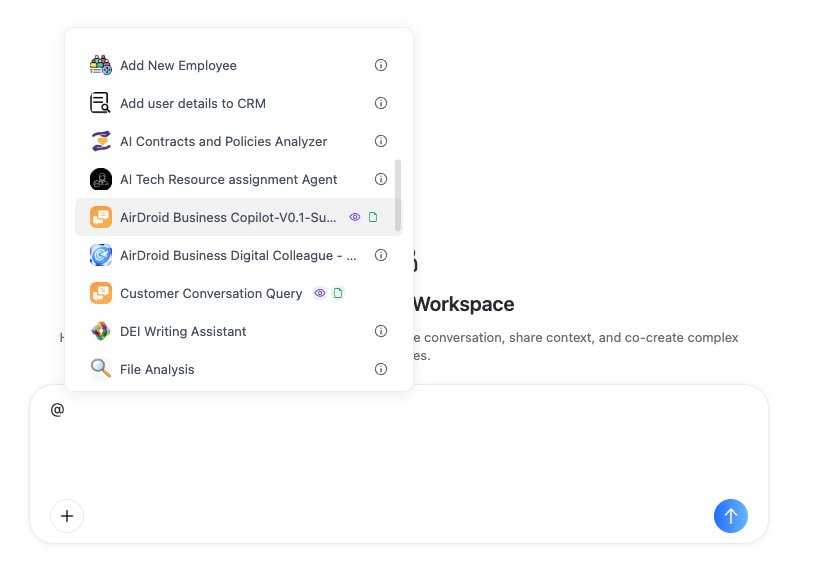Image resolution: width=817 pixels, height=566 pixels.
Task: Click the document icon on AirDroid Business Copilot
Action: click(x=373, y=217)
